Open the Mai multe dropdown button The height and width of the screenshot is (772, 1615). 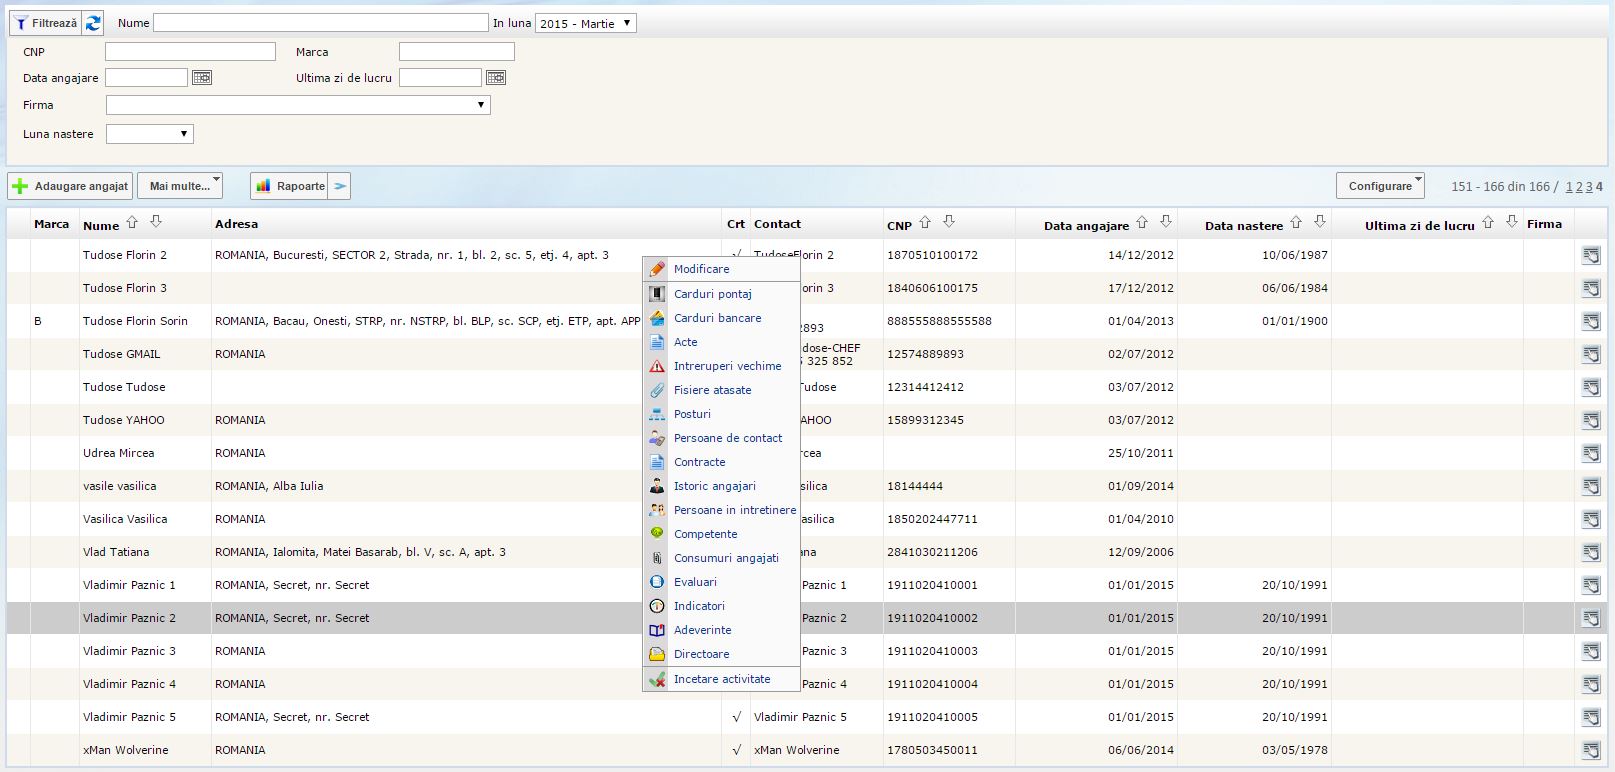180,186
